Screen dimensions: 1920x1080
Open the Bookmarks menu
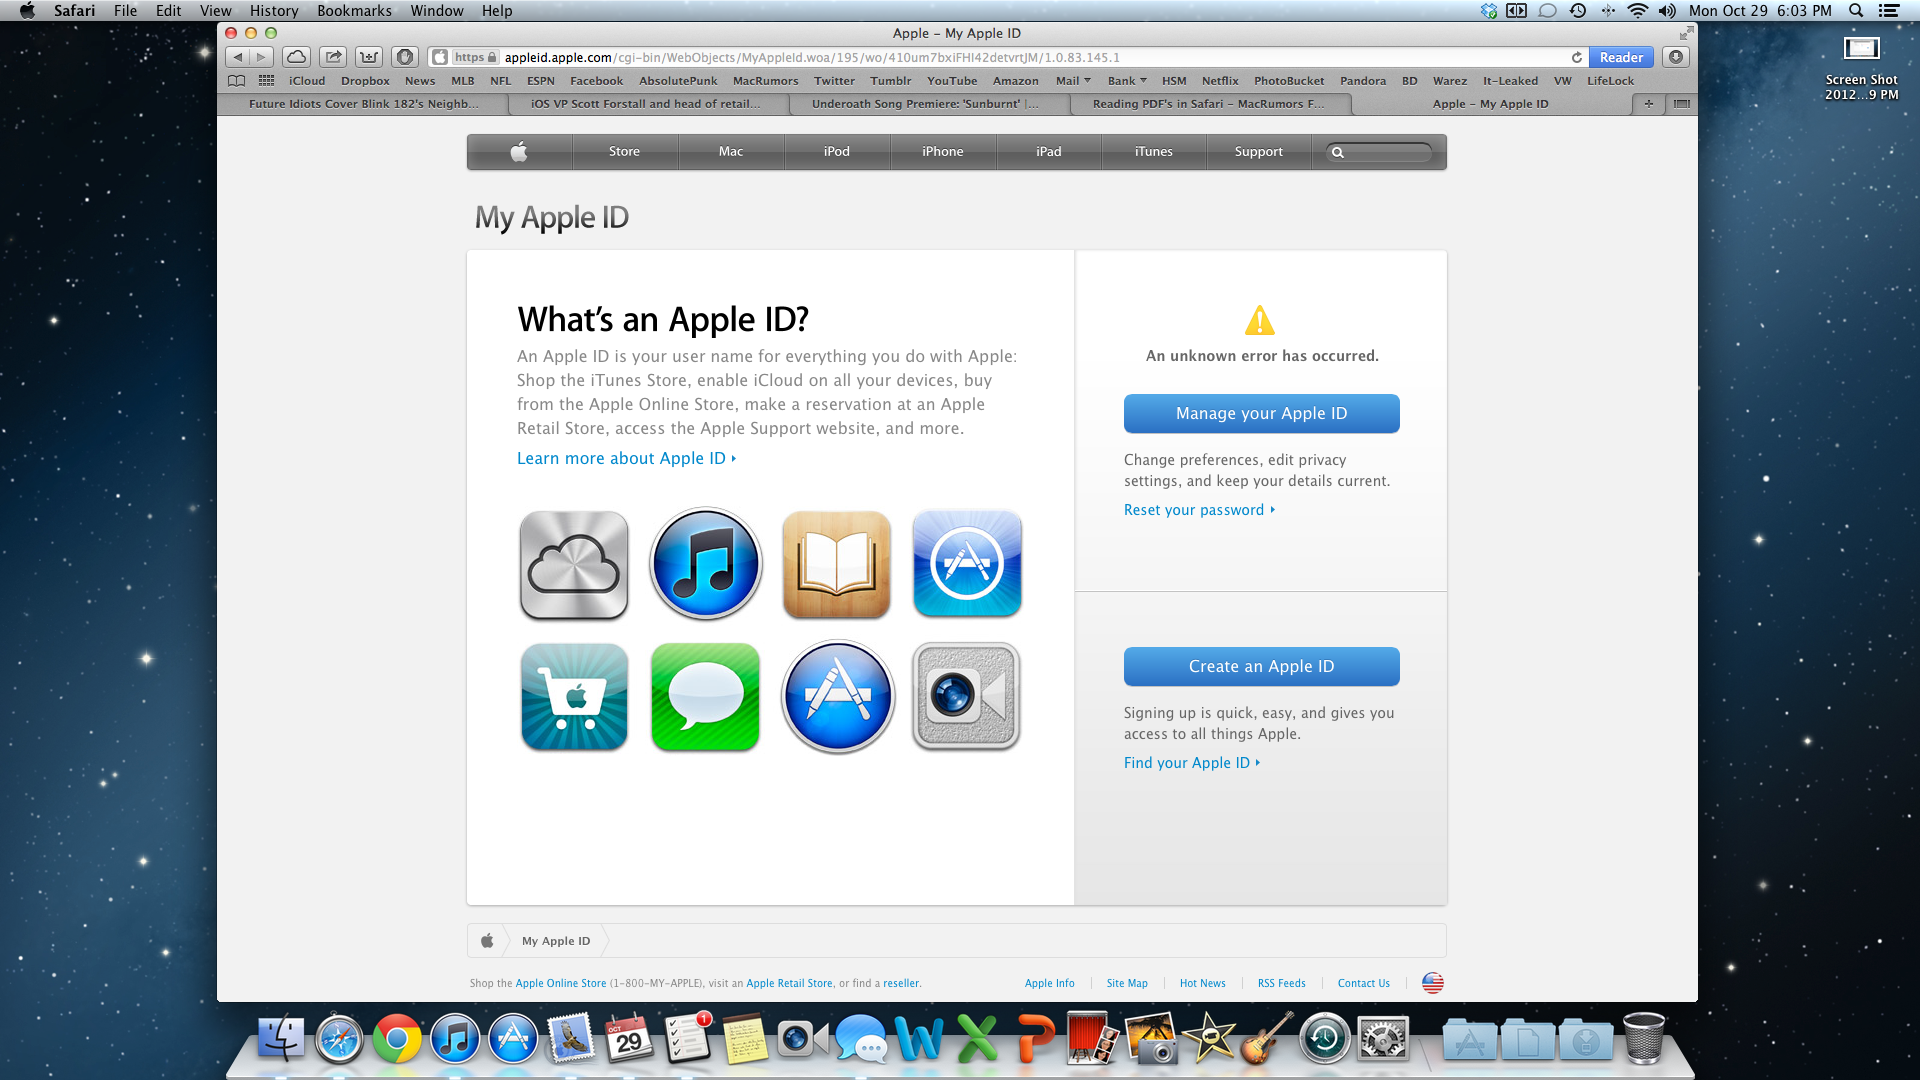(x=354, y=11)
